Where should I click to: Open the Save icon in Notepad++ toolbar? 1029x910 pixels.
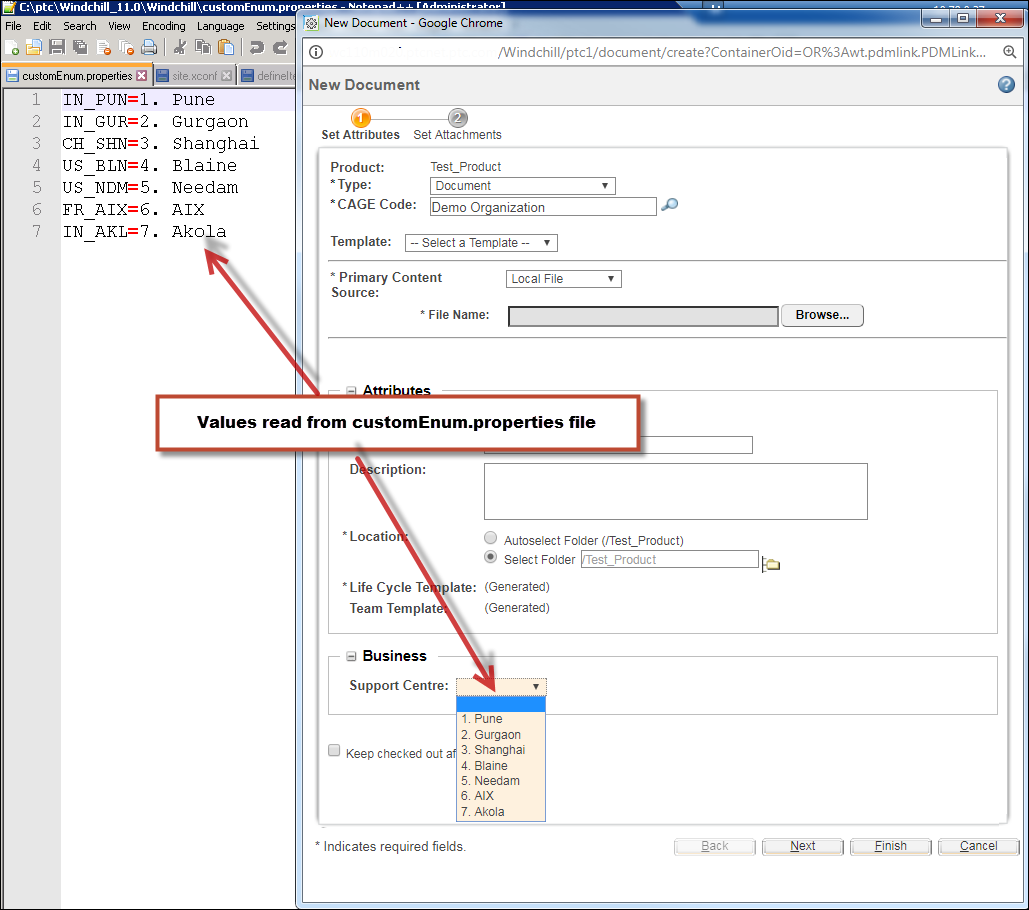click(57, 47)
